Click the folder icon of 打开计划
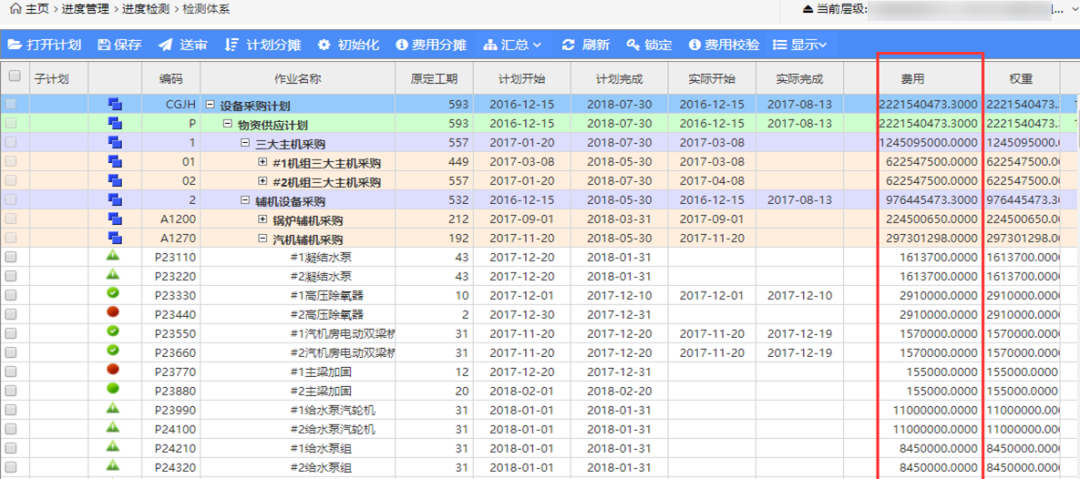 click(14, 45)
